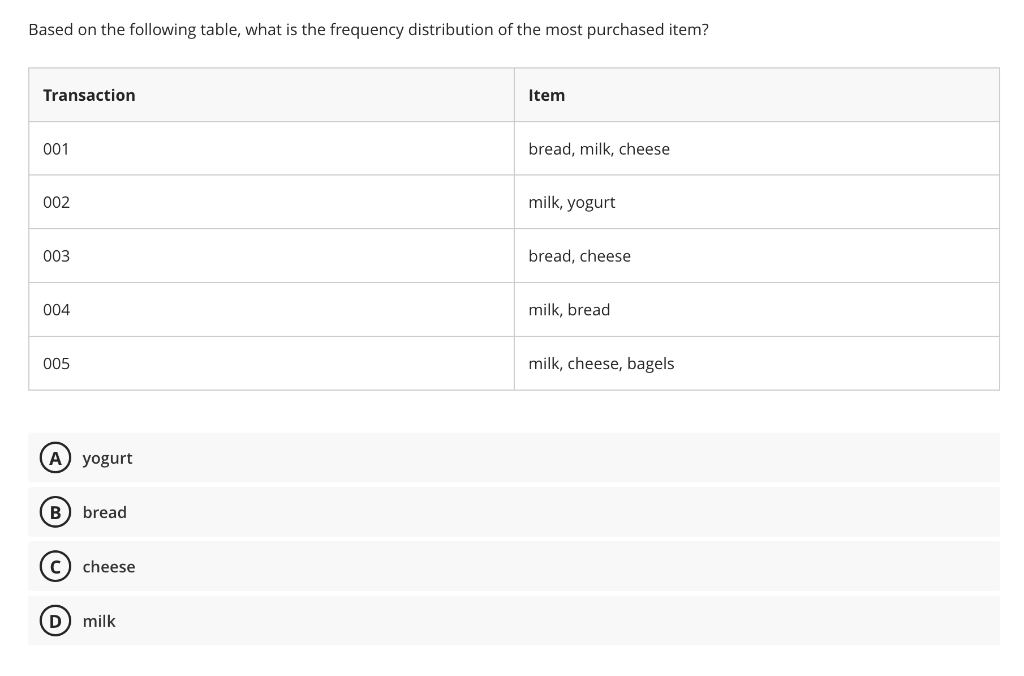The image size is (1024, 676).
Task: Click the circled letter A icon
Action: pos(55,458)
